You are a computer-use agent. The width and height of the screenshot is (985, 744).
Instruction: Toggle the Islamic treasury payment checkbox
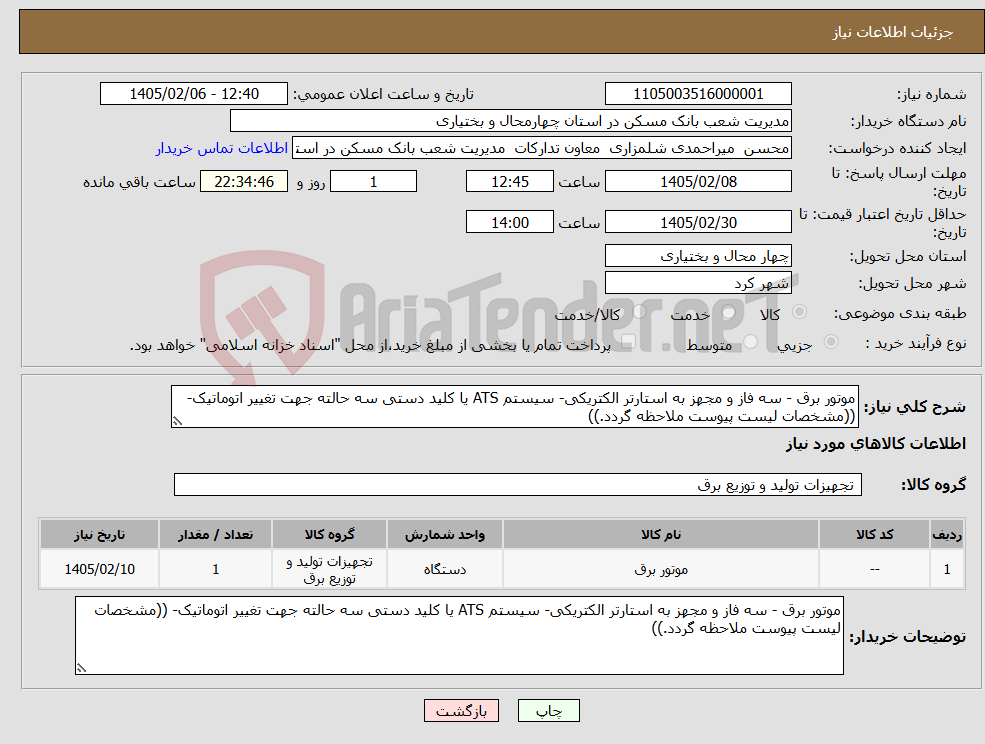click(x=627, y=342)
